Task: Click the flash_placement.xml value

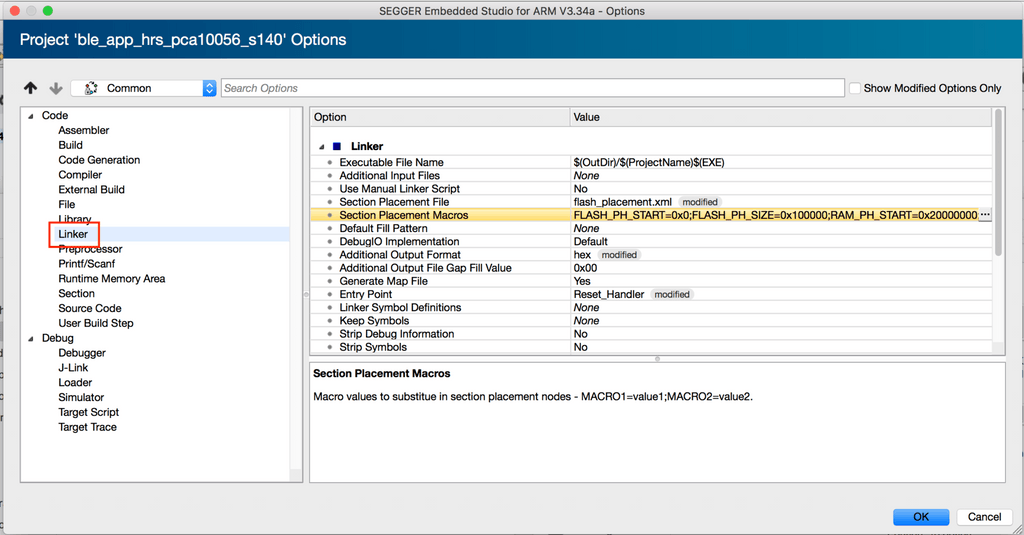Action: tap(622, 202)
